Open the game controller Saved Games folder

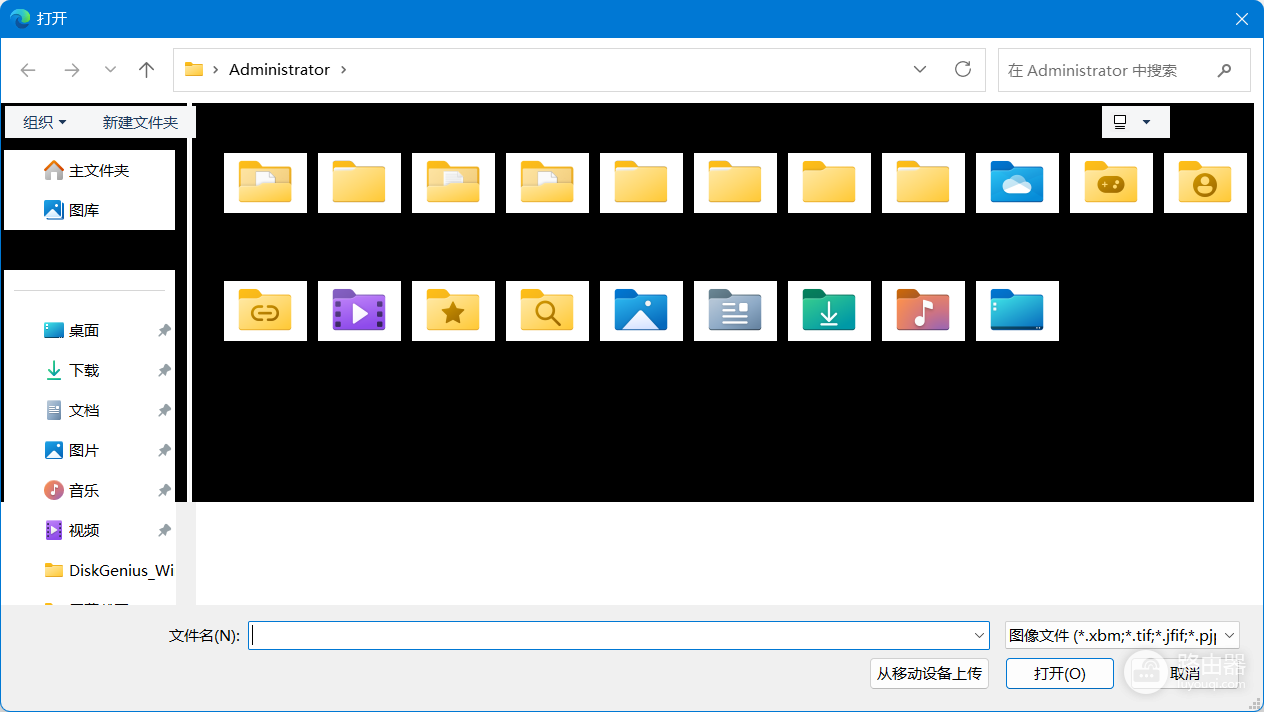pyautogui.click(x=1111, y=183)
